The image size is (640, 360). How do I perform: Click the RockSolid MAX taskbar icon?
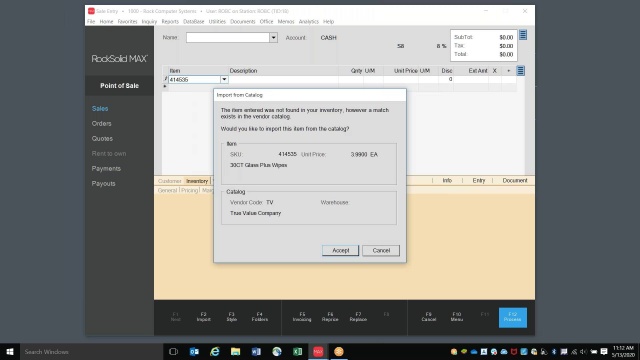(318, 351)
